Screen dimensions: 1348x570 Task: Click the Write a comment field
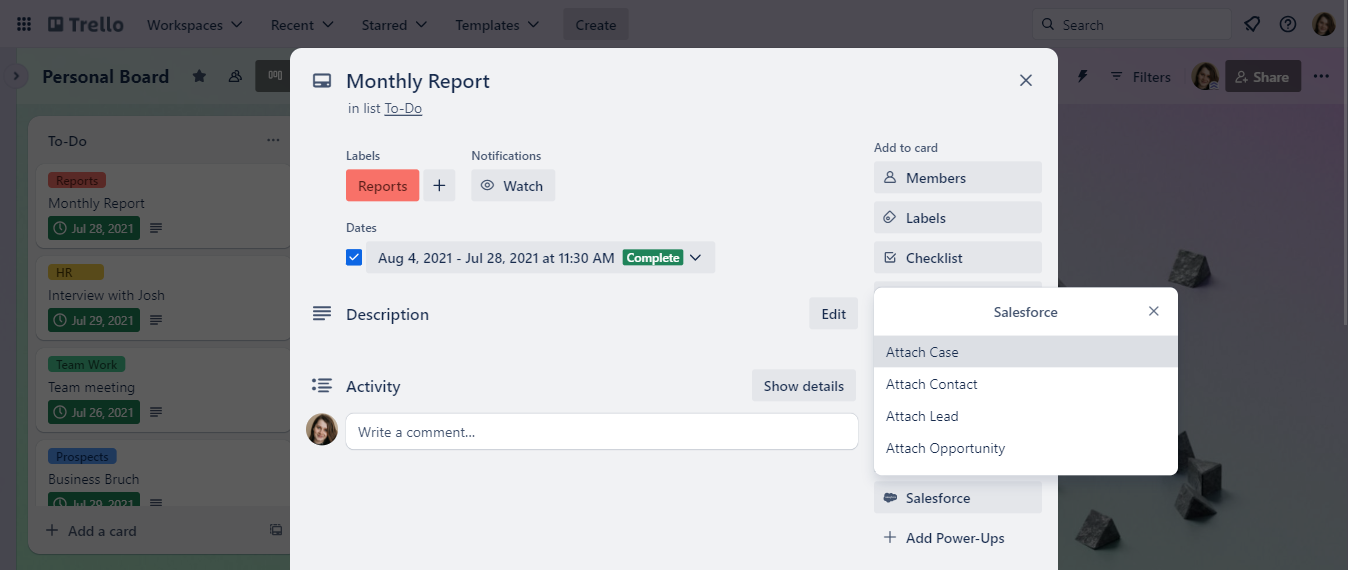point(601,432)
